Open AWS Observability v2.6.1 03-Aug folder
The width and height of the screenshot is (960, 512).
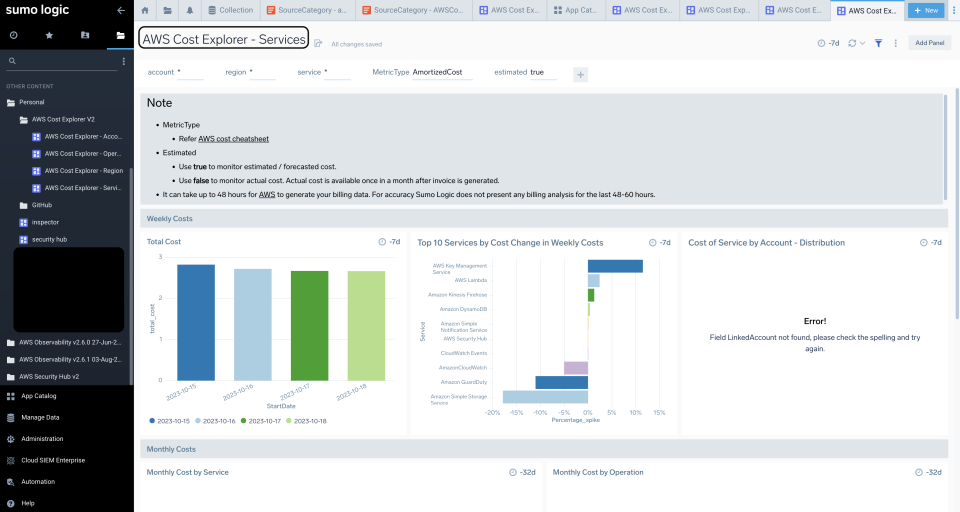pos(64,360)
